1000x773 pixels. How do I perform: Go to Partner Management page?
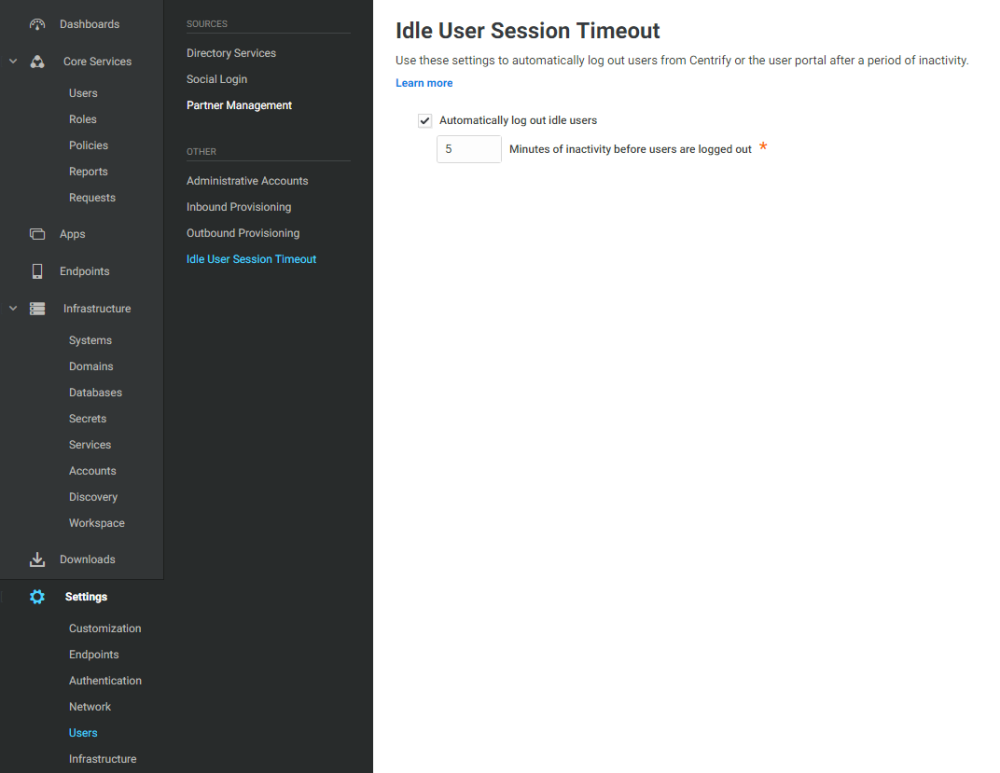click(x=239, y=105)
